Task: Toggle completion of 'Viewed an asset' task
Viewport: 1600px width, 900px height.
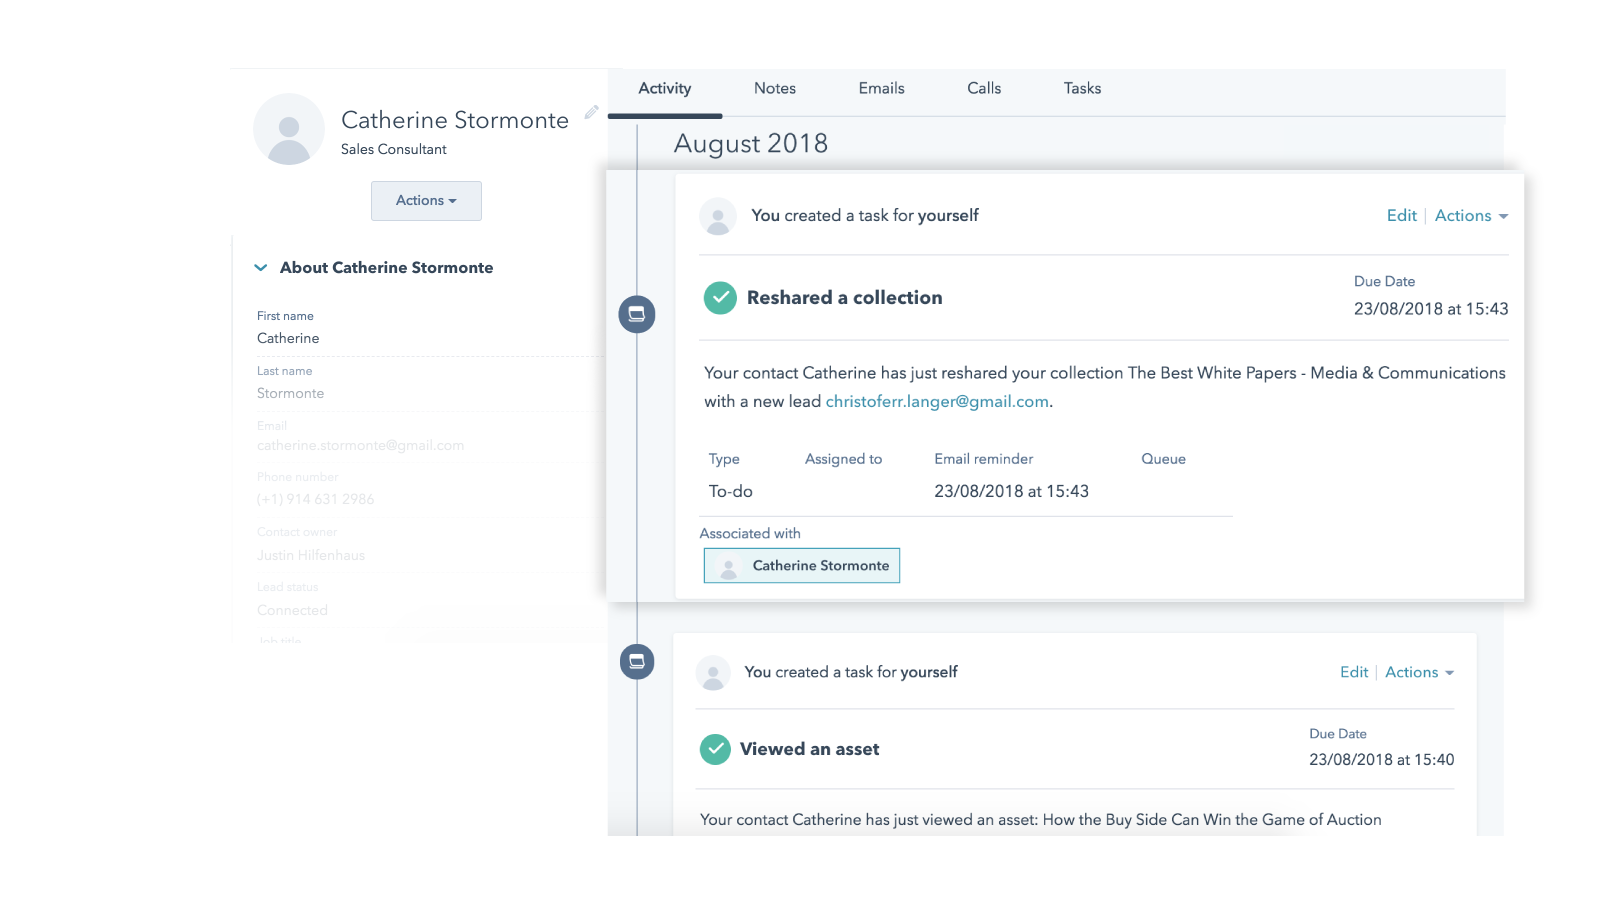Action: point(715,749)
